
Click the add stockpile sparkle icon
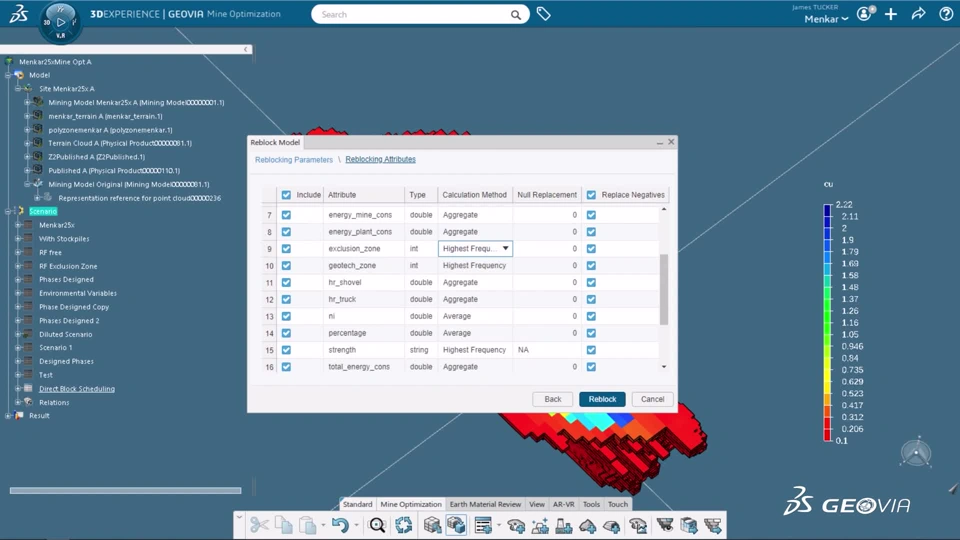pos(540,525)
